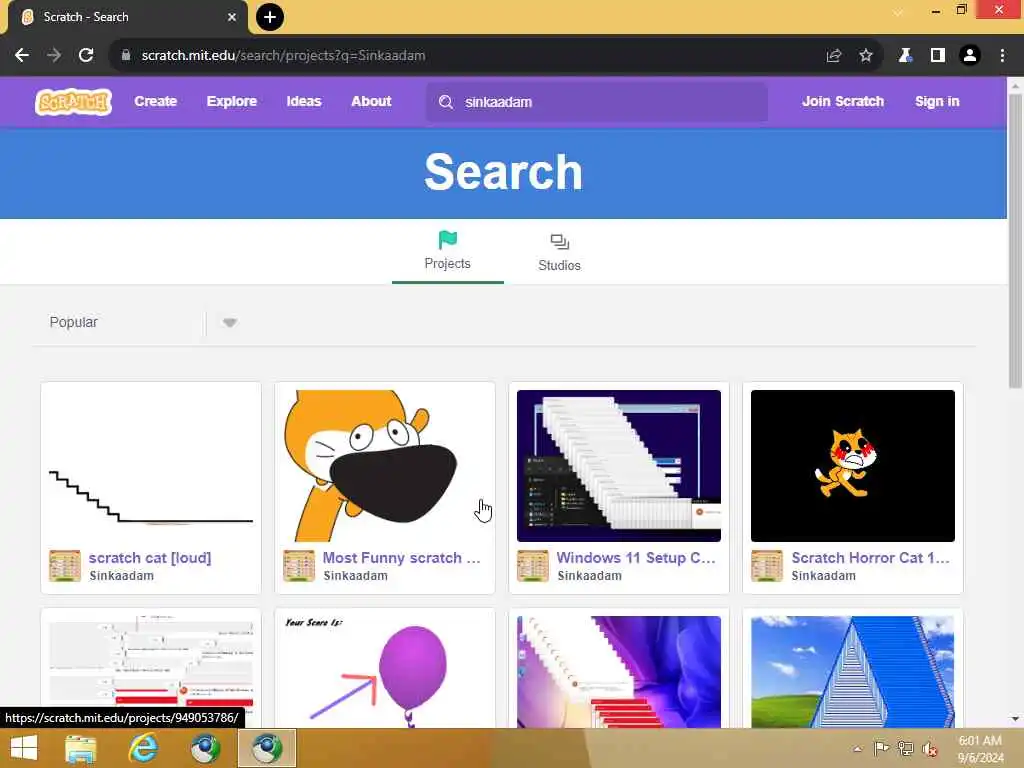
Task: Click the browser forward arrow
Action: coord(54,56)
